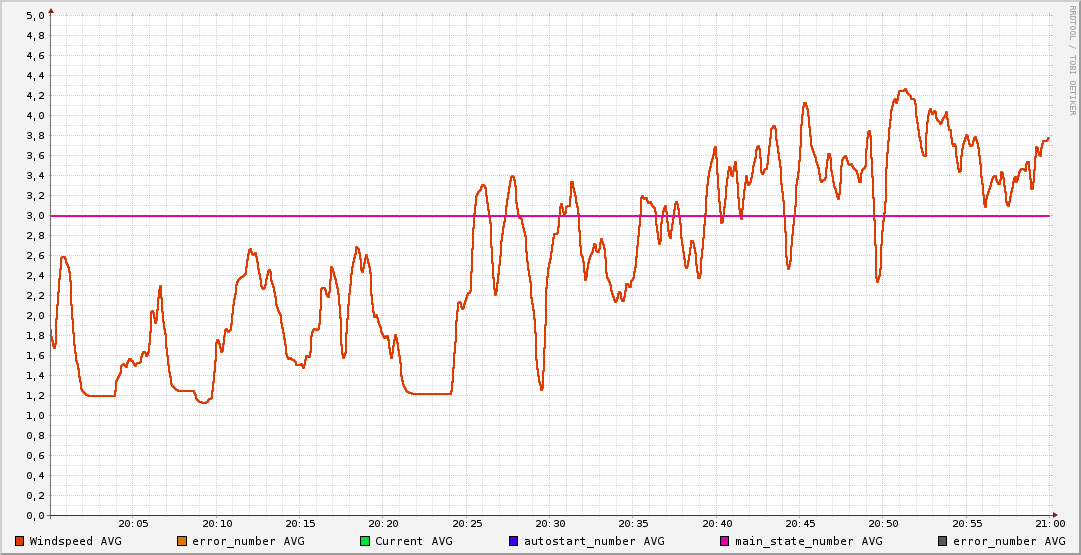Click the 1,0 y-axis value label
The width and height of the screenshot is (1081, 555).
point(35,416)
